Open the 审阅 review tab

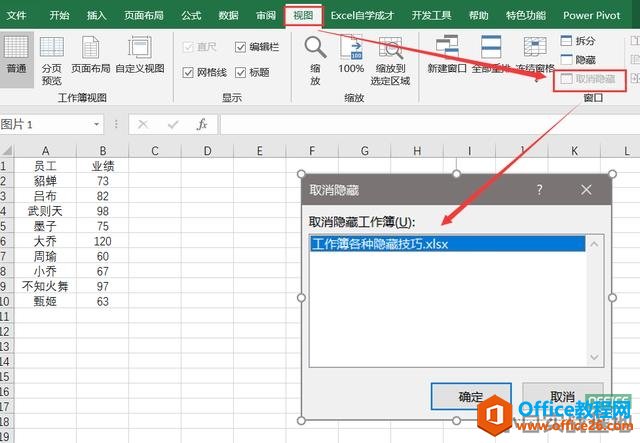(x=266, y=16)
